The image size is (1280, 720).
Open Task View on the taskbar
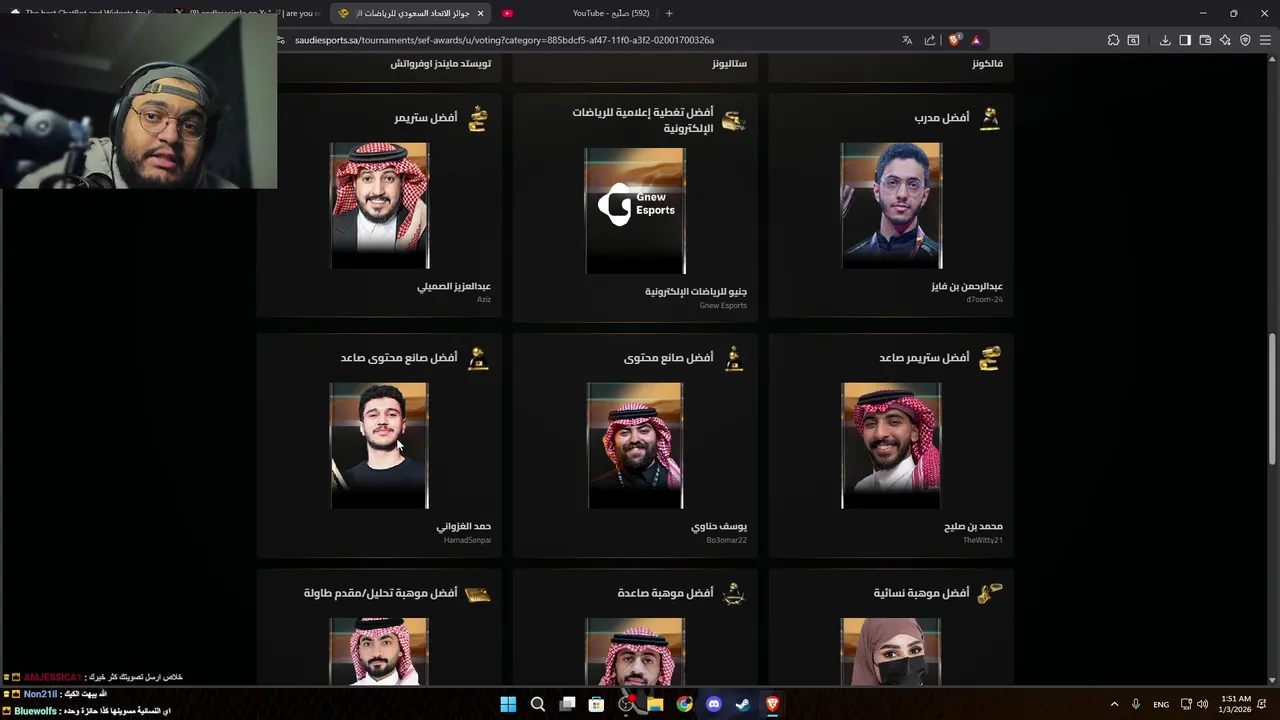tap(567, 704)
